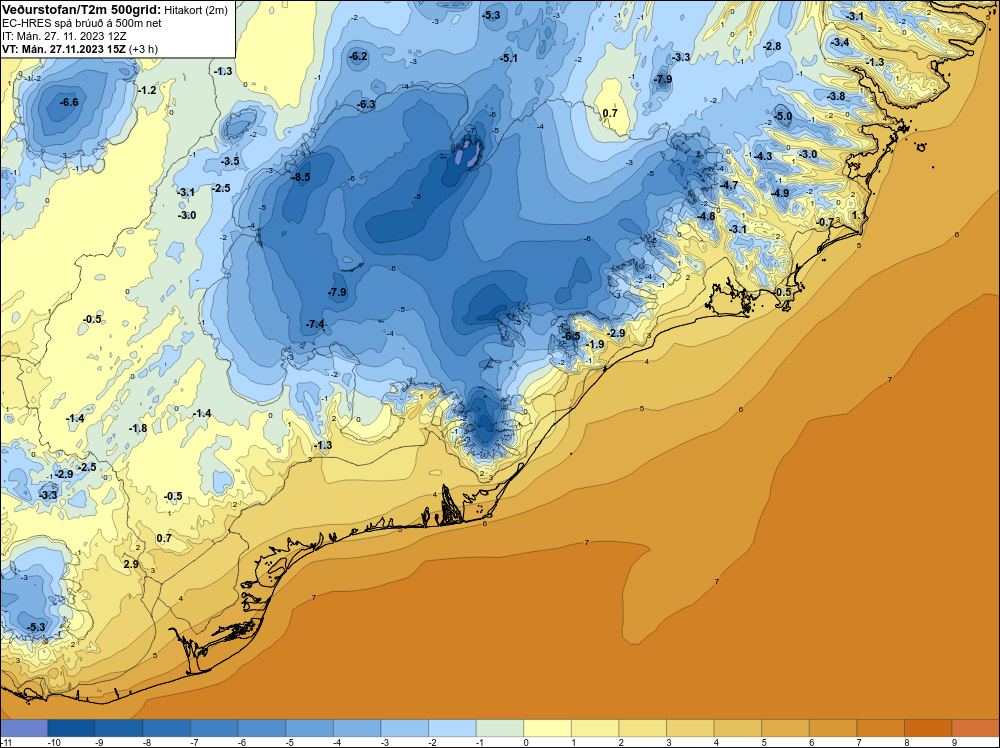The image size is (1000, 748).
Task: Click the 'EC-HRES spá brúuð á 500m net' line
Action: coord(82,23)
